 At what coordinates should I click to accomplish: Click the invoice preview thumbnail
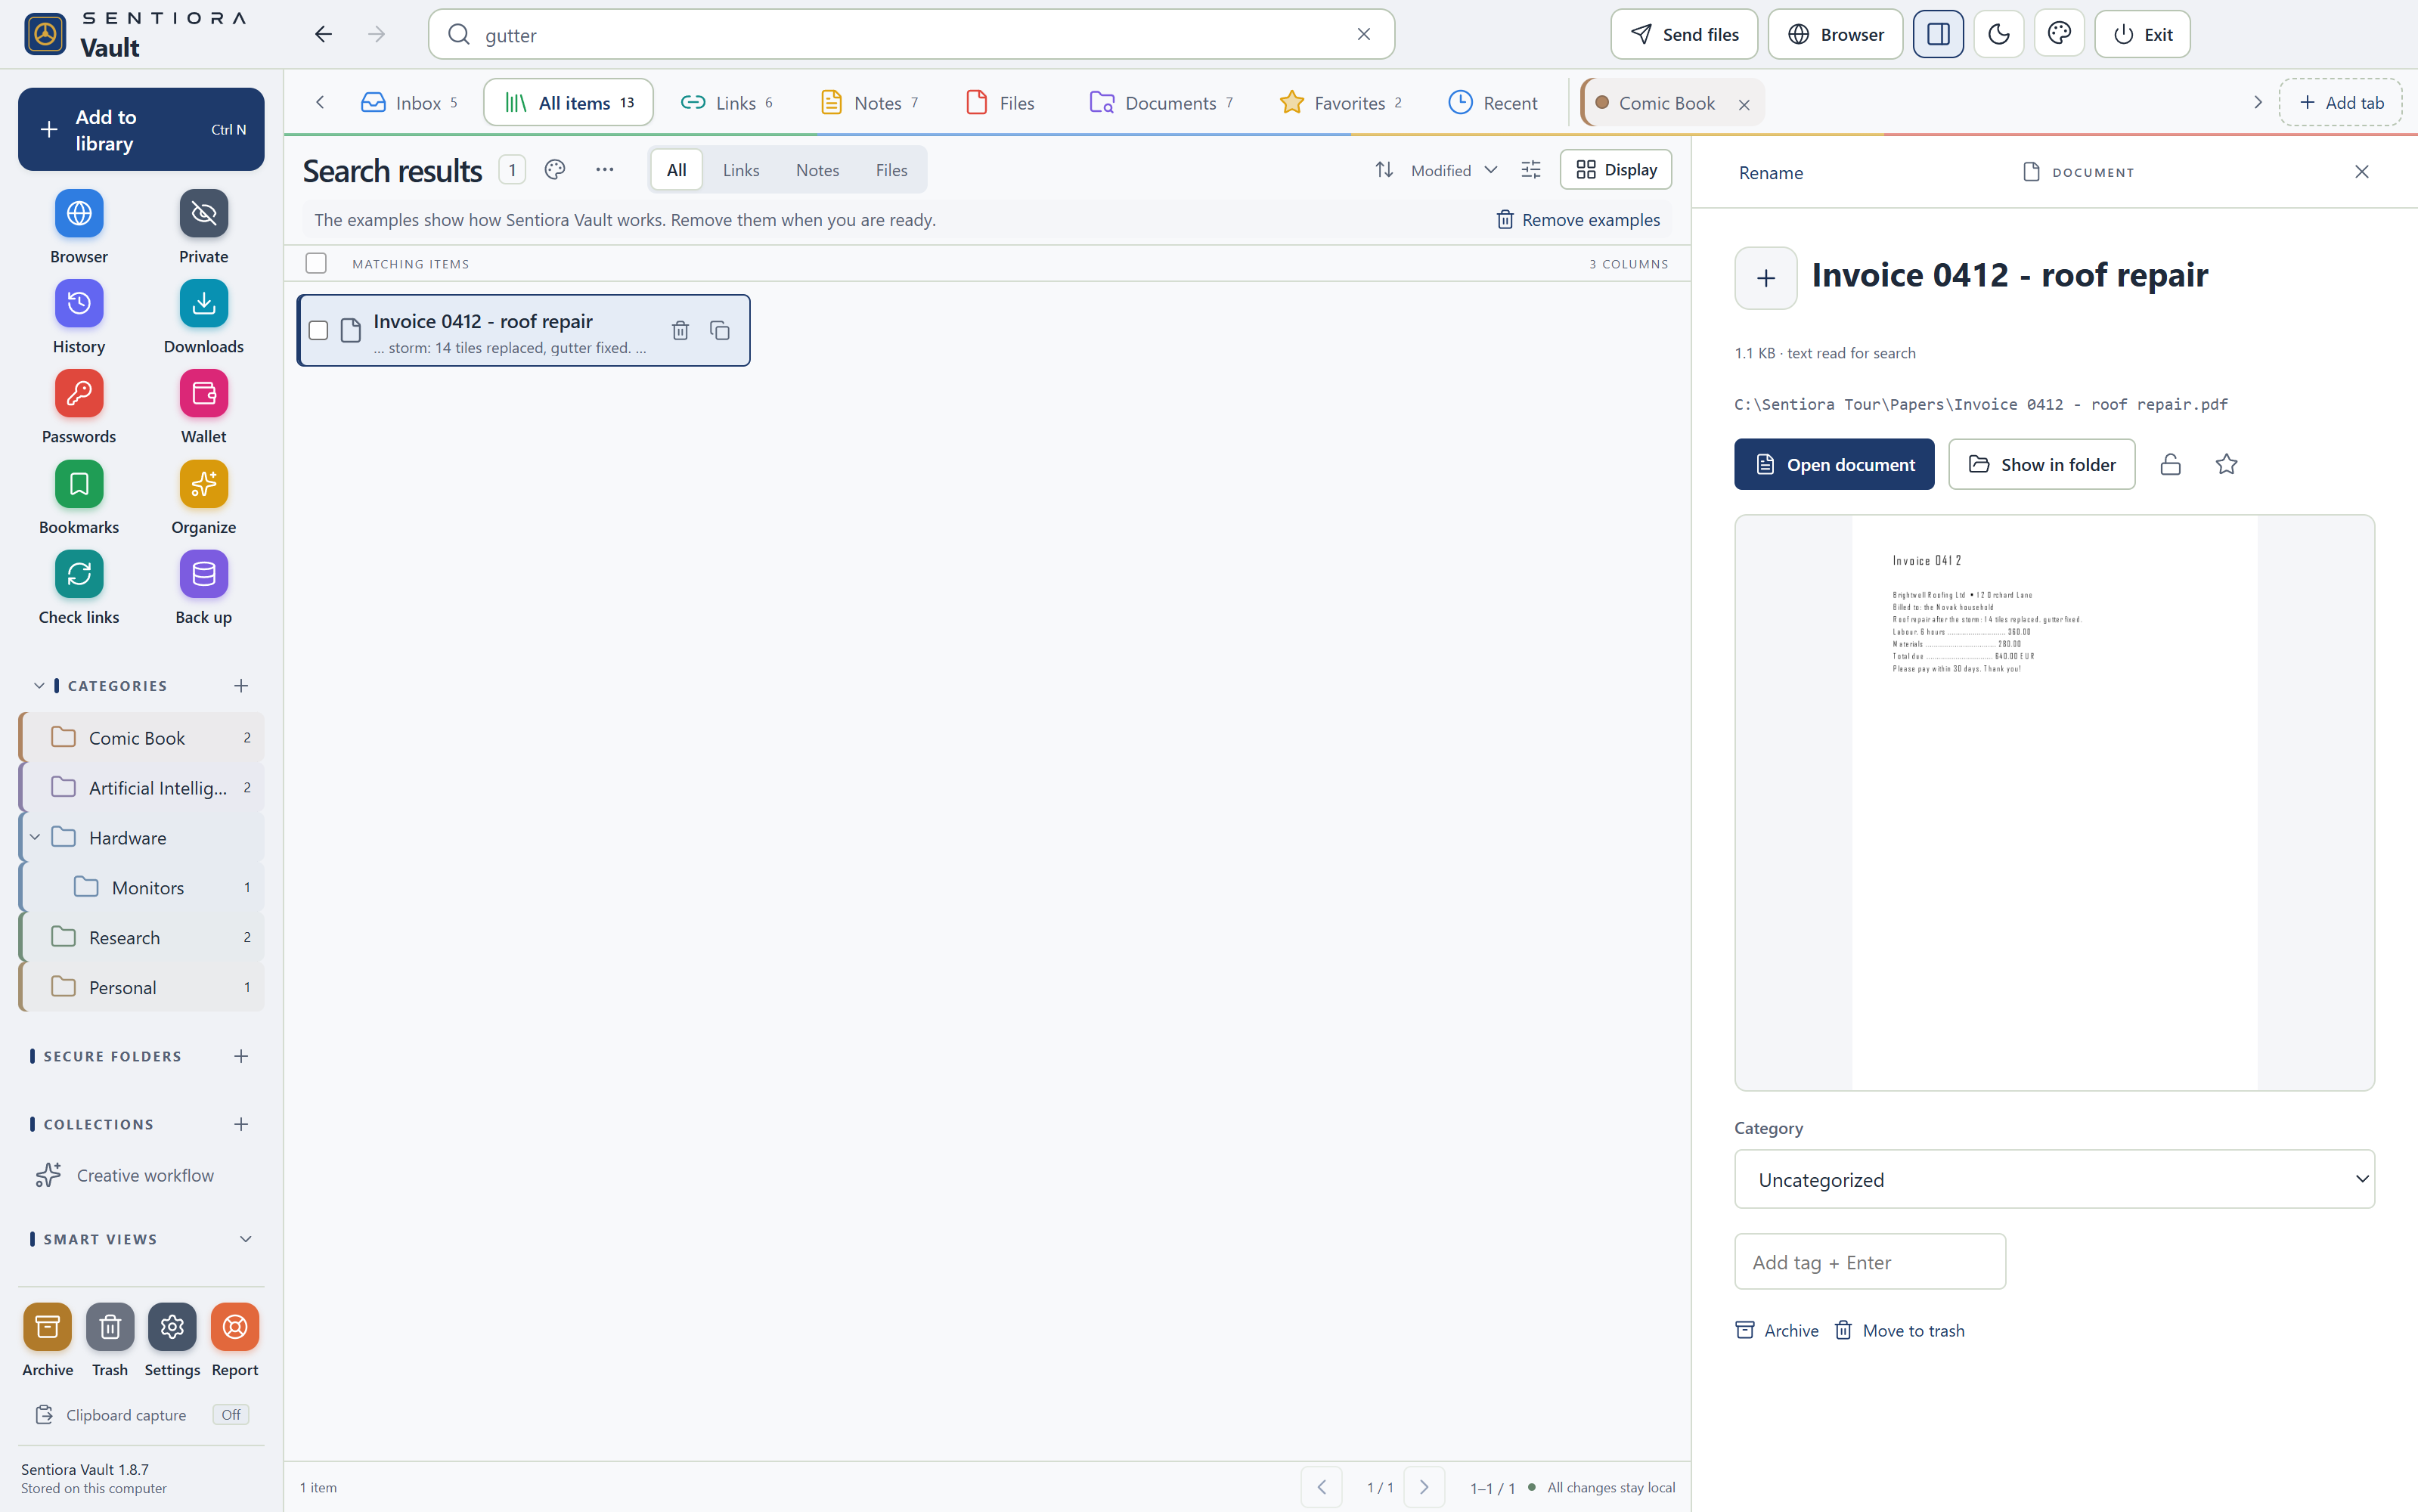coord(2054,802)
